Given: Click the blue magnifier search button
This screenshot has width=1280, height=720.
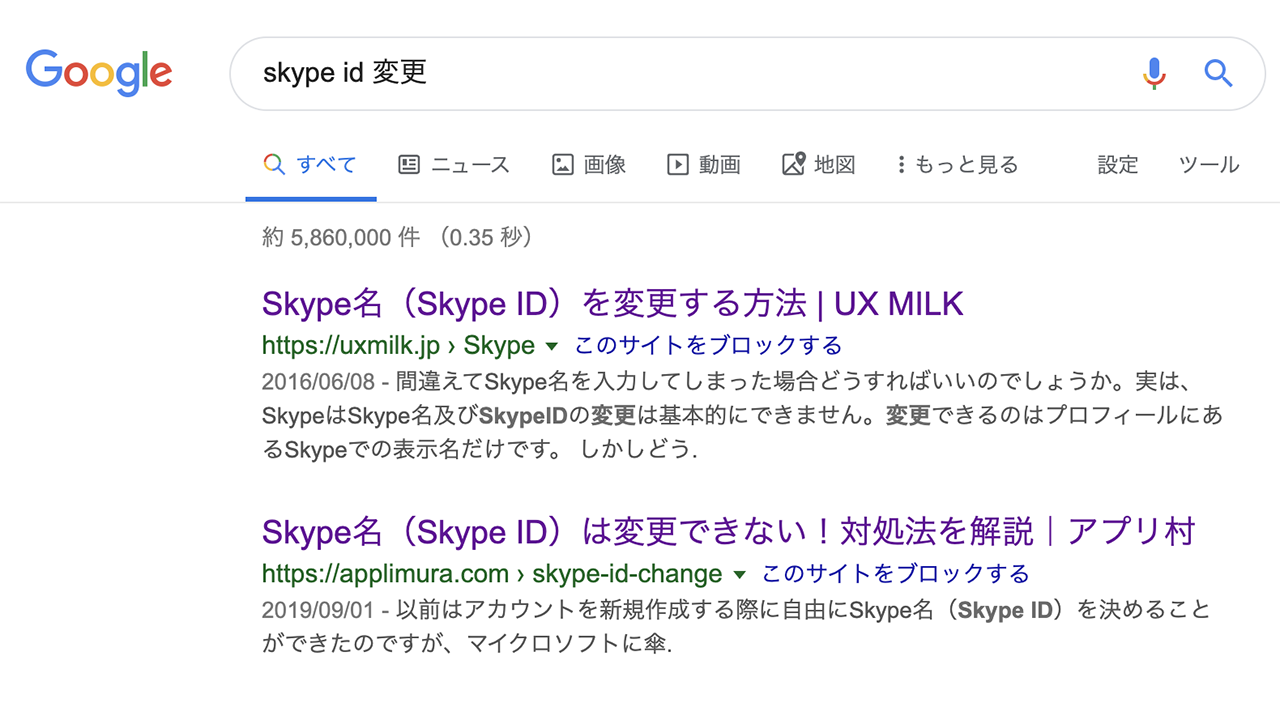Looking at the screenshot, I should click(x=1218, y=73).
